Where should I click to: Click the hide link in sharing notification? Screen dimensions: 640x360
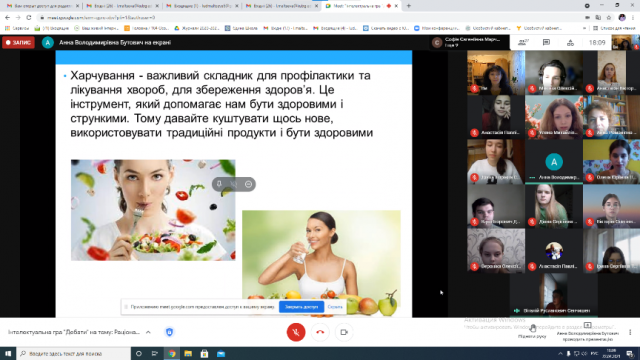335,307
